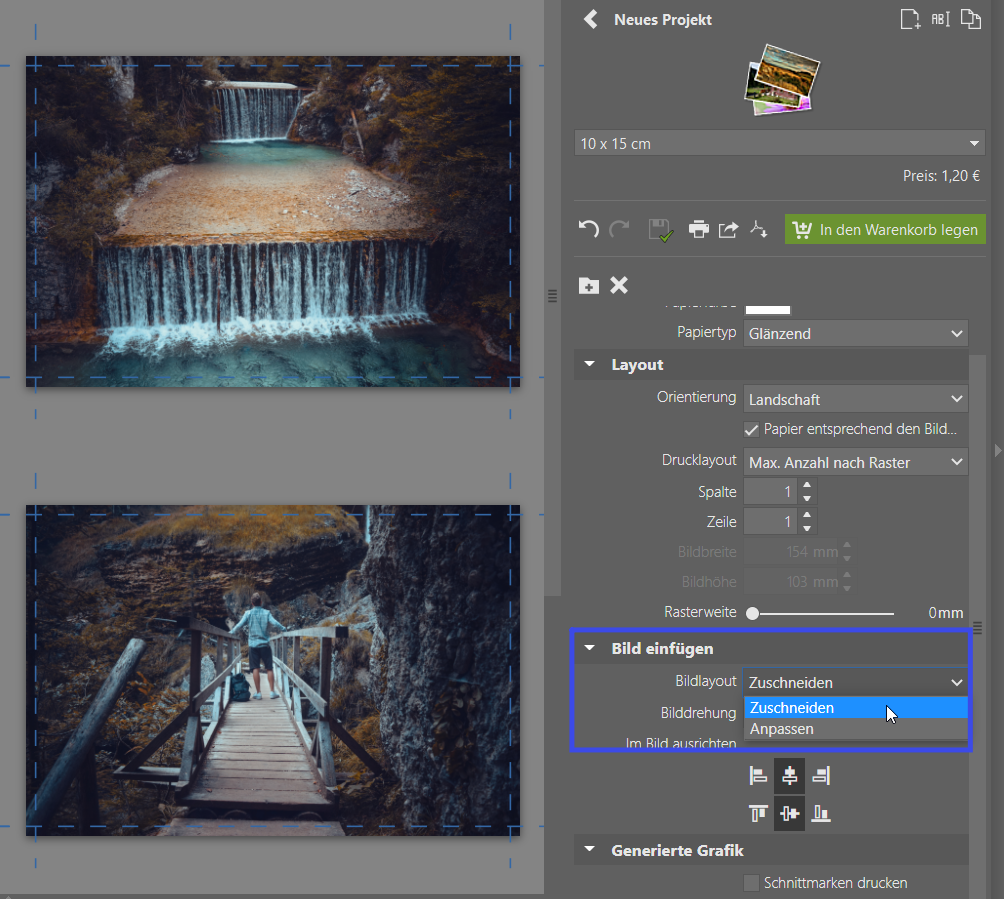Align image to bottom edge

point(820,813)
